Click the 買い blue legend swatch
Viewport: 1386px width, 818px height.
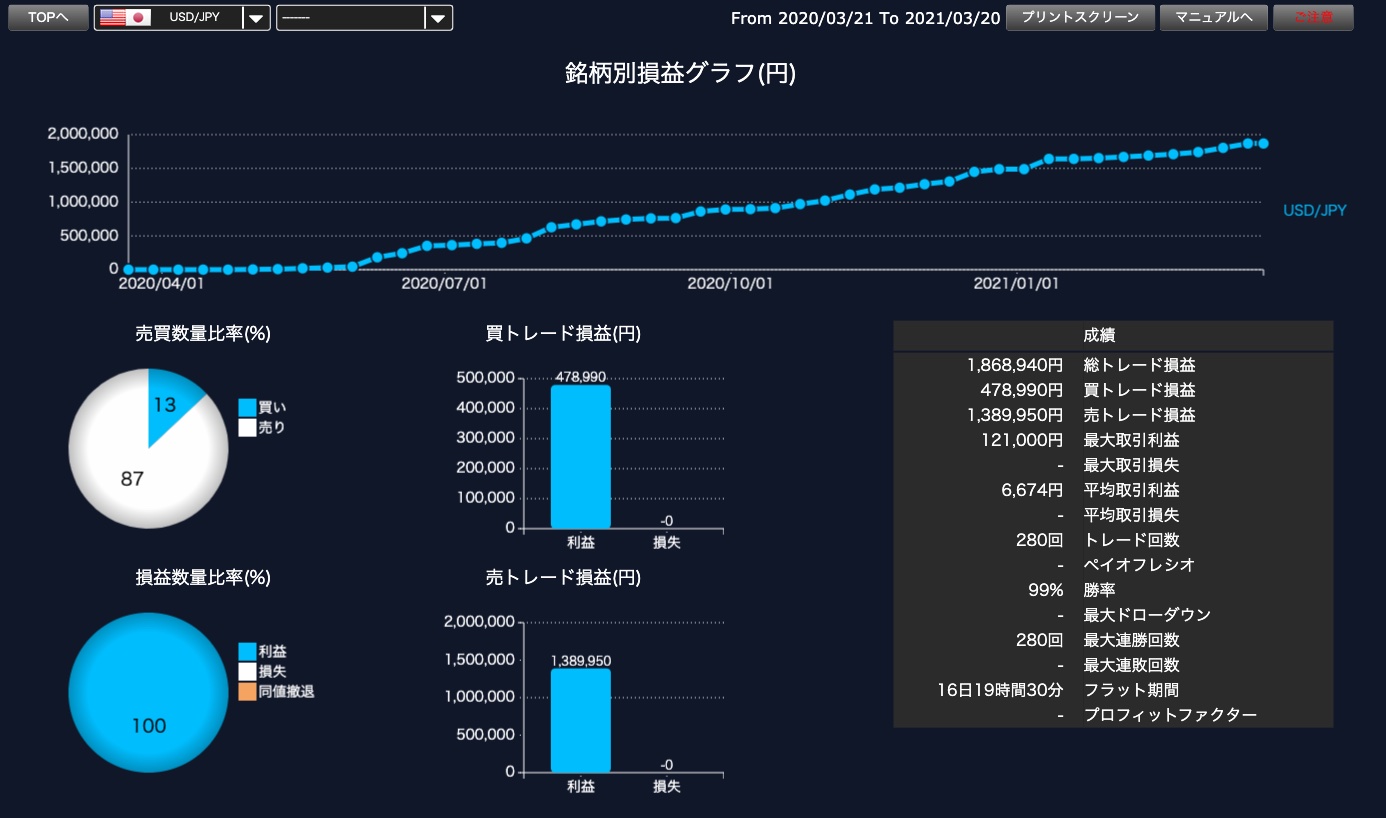pos(247,407)
